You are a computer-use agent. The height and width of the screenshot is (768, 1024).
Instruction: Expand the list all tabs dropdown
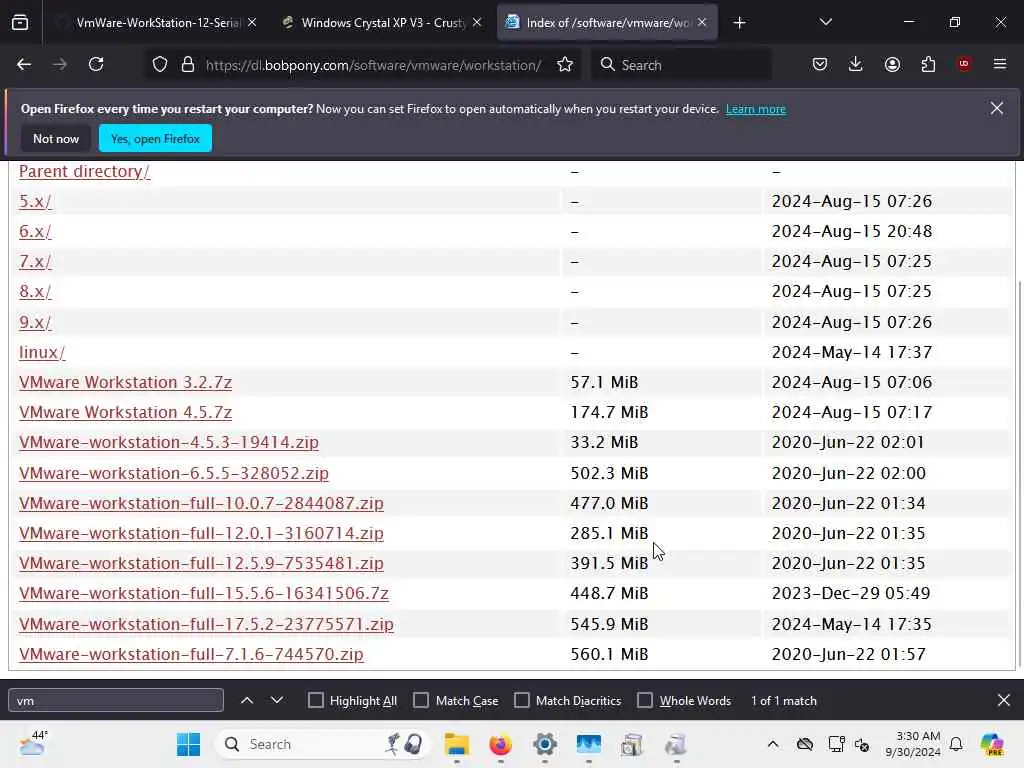click(825, 23)
